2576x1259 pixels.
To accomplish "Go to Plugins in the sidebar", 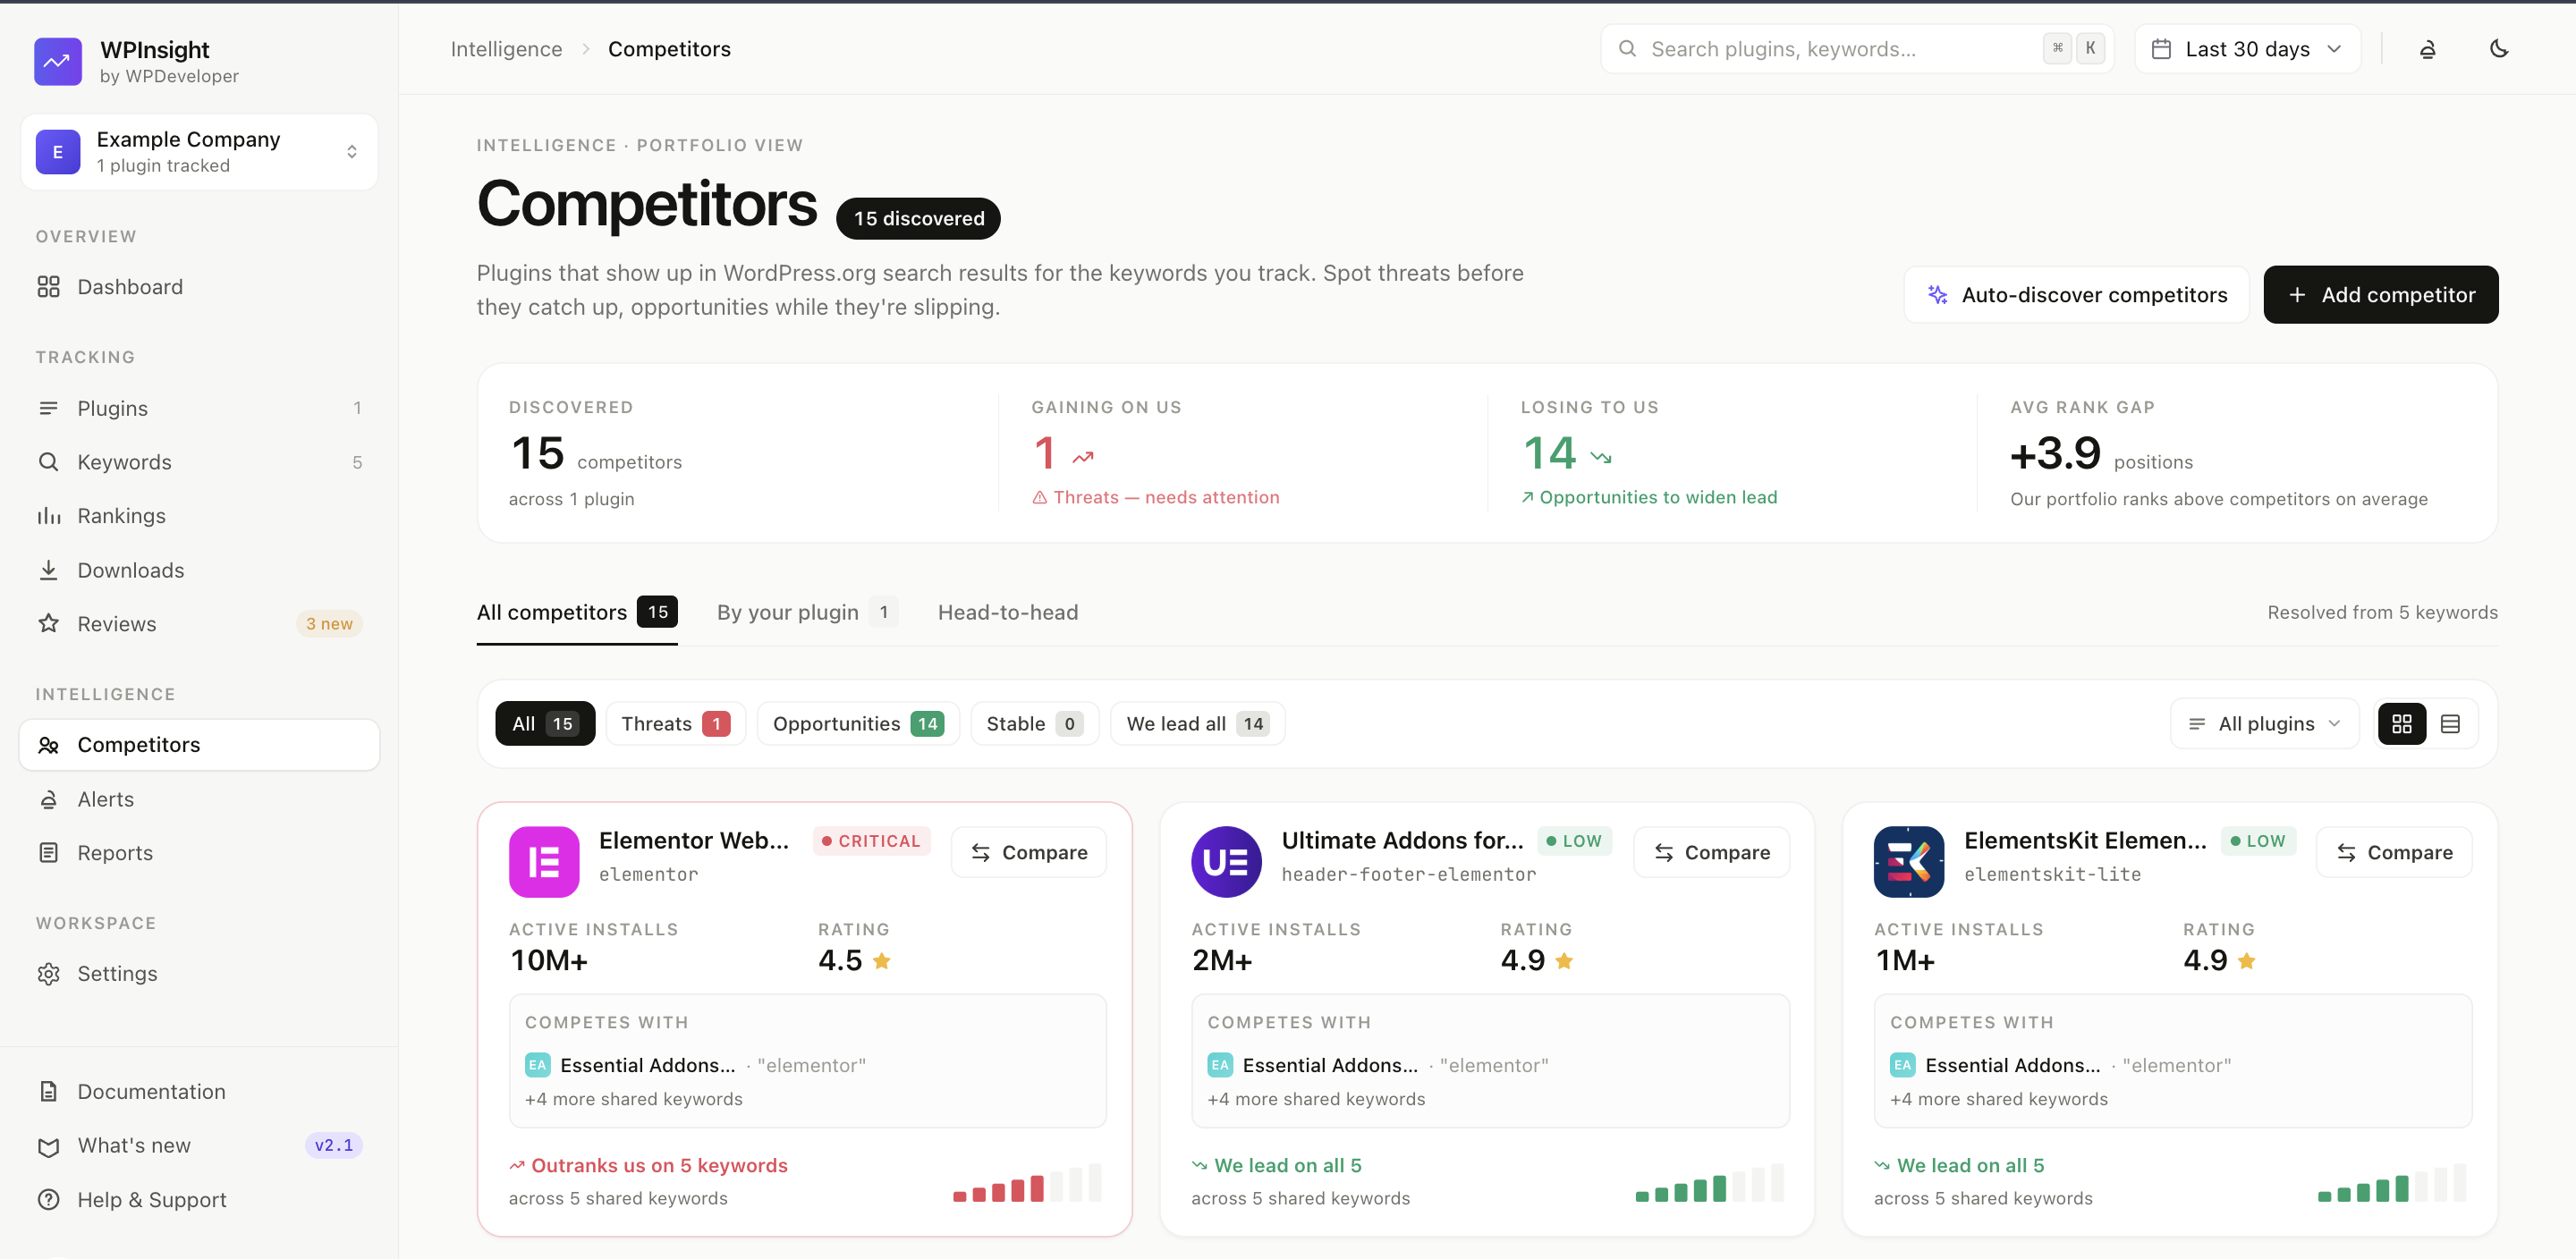I will coord(199,408).
